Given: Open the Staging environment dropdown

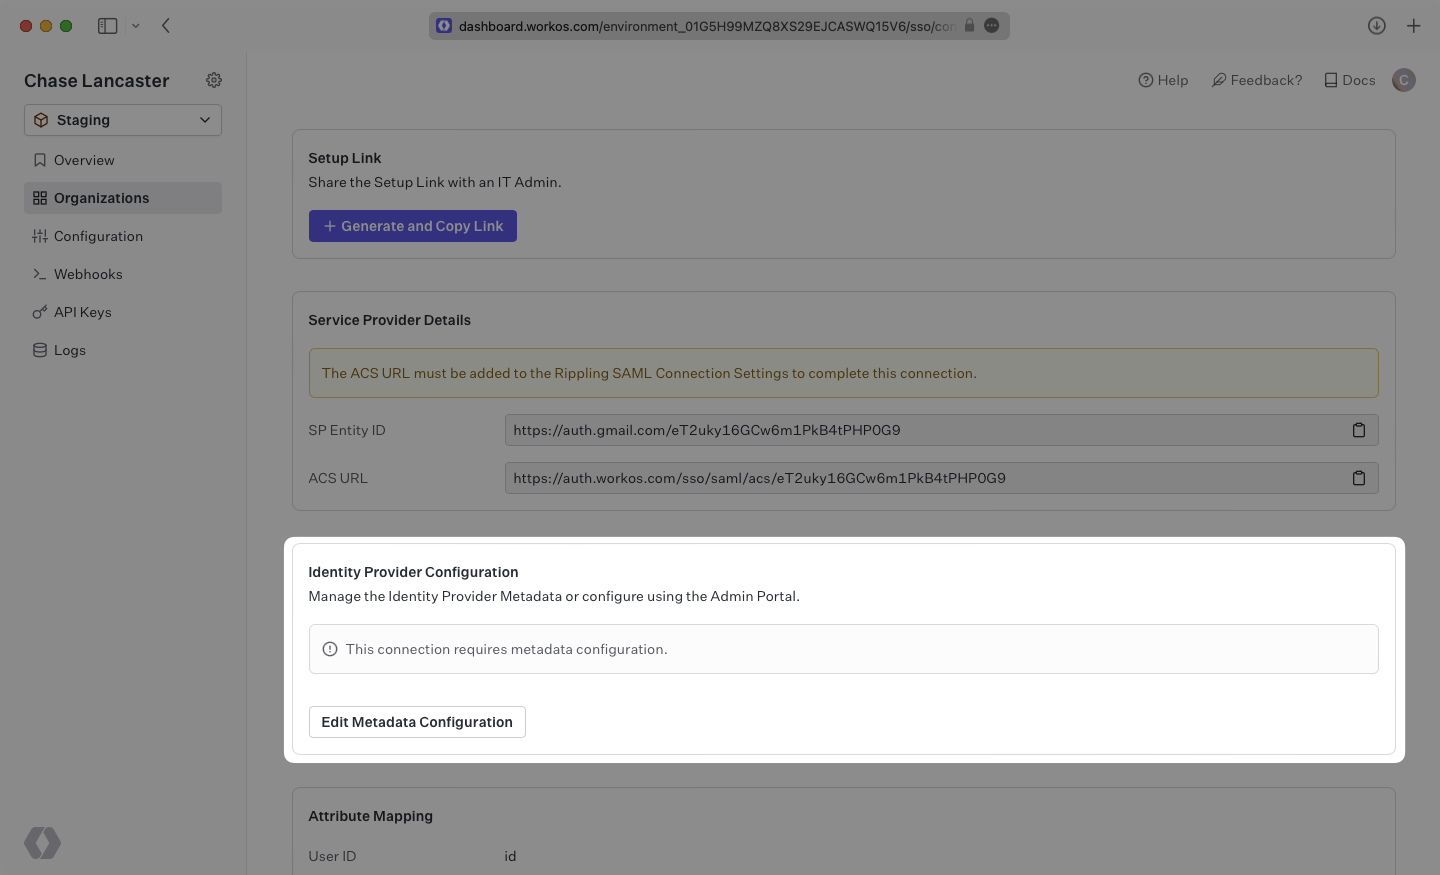Looking at the screenshot, I should coord(122,119).
